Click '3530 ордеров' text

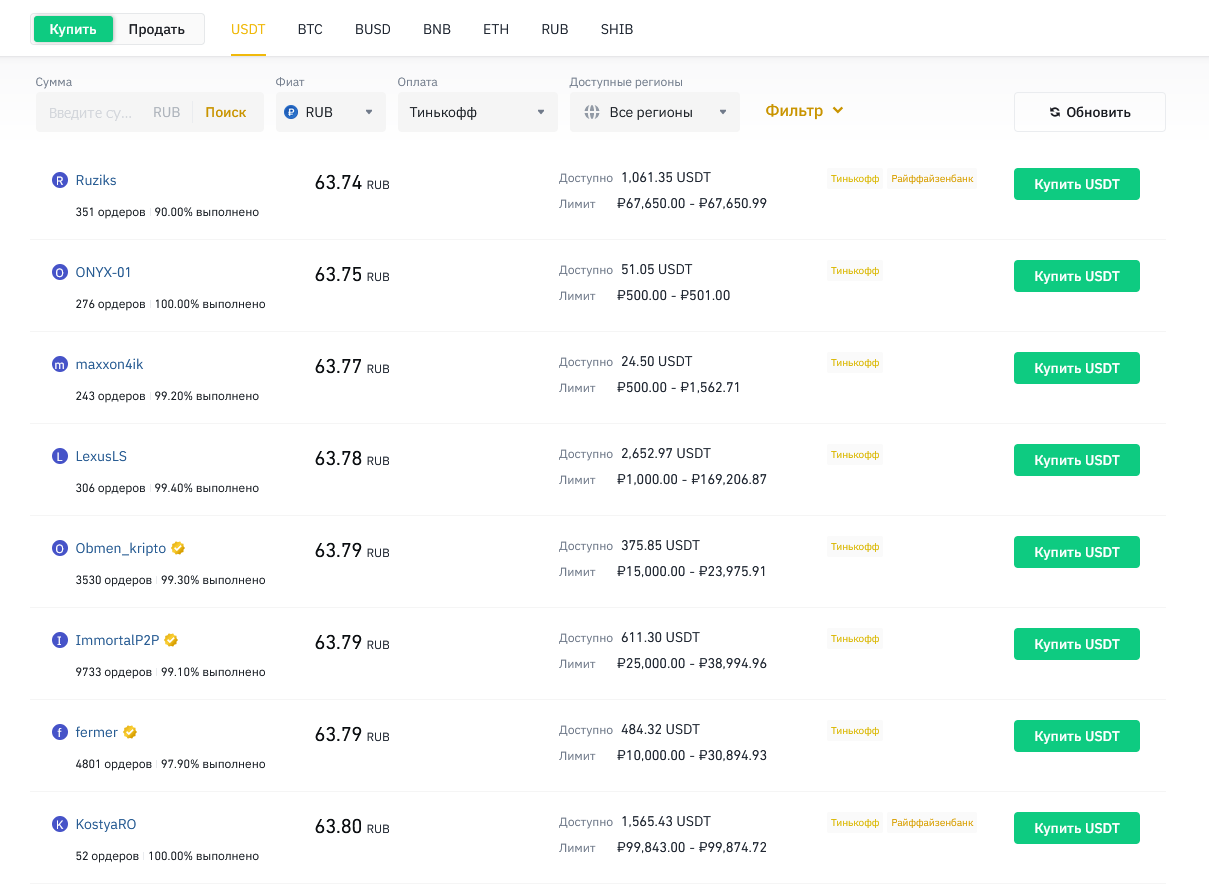pyautogui.click(x=114, y=580)
